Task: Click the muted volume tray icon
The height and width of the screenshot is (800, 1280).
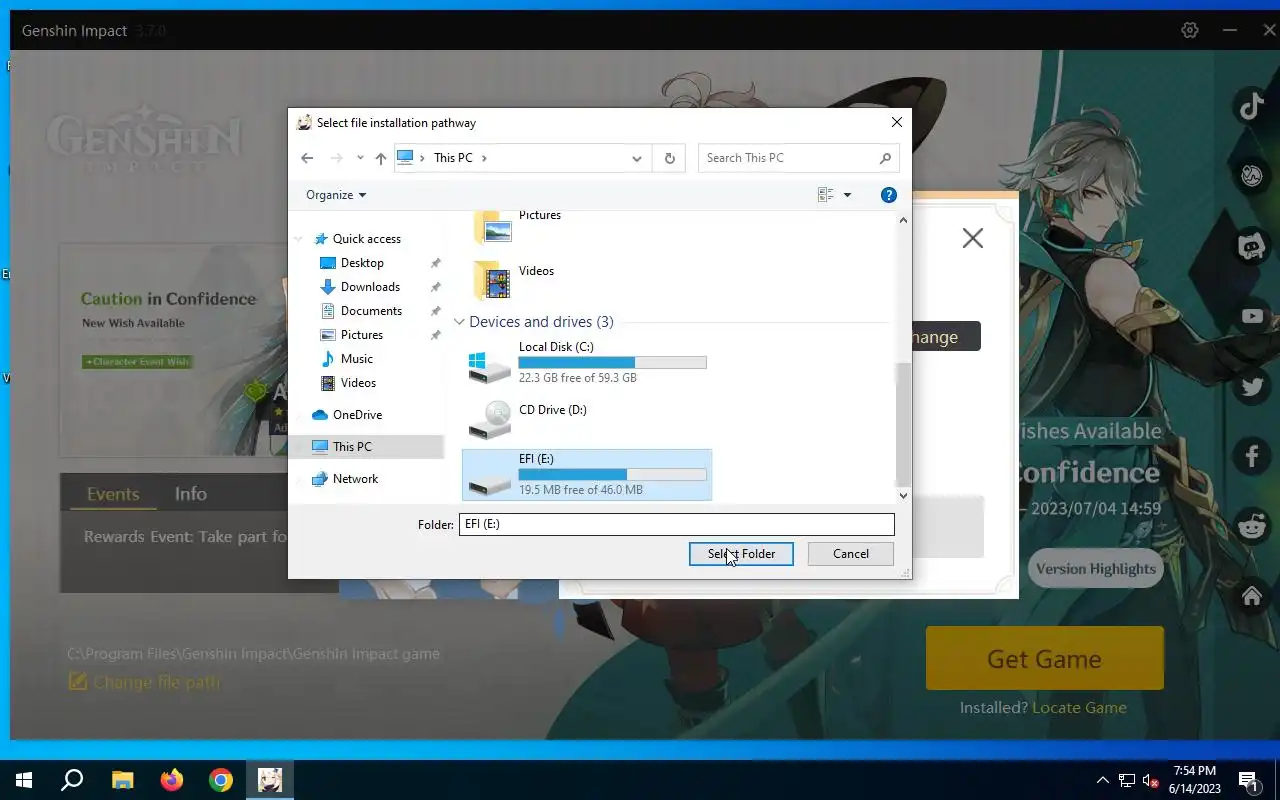Action: 1150,780
